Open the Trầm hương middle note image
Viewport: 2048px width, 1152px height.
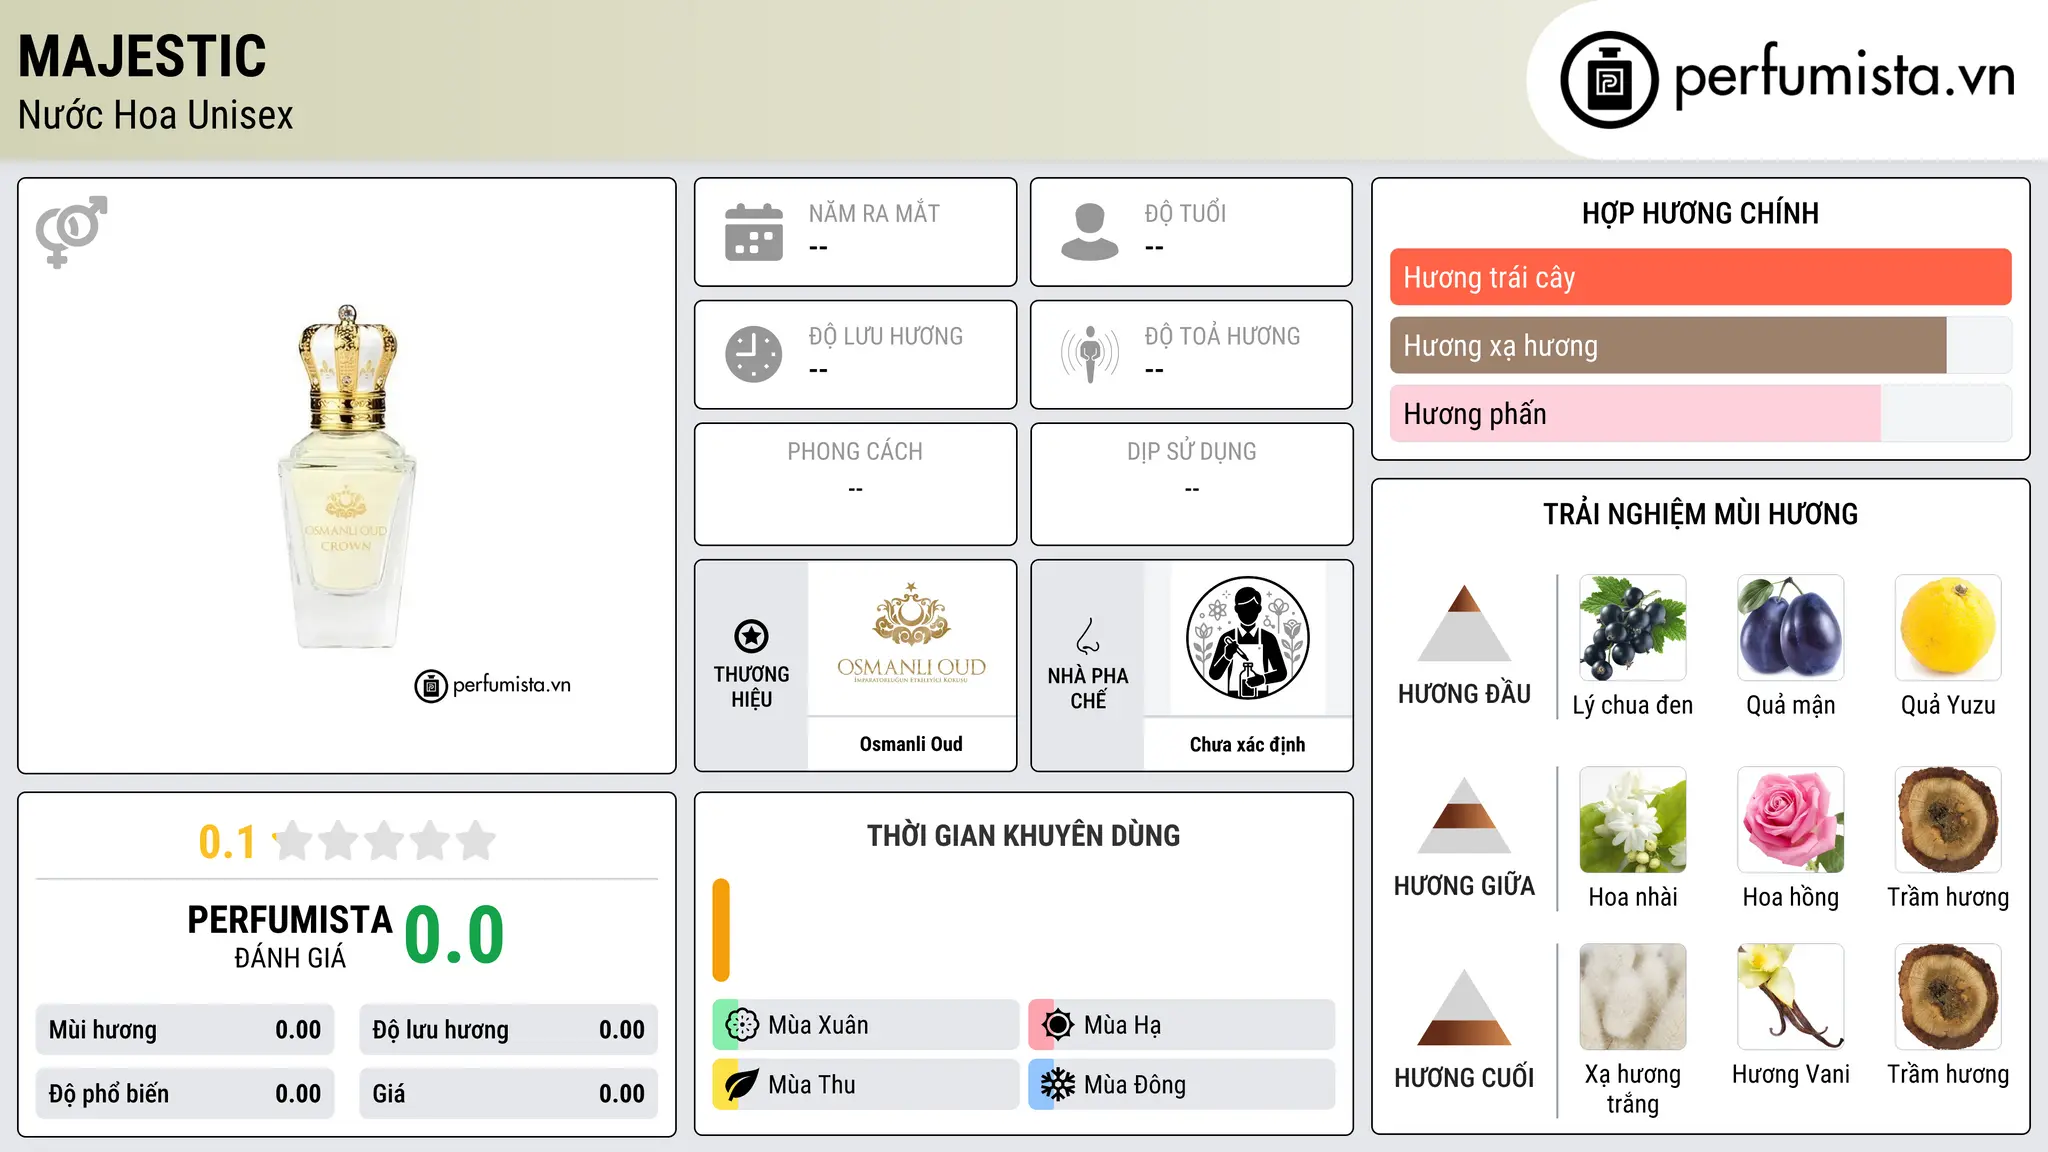(x=1948, y=820)
